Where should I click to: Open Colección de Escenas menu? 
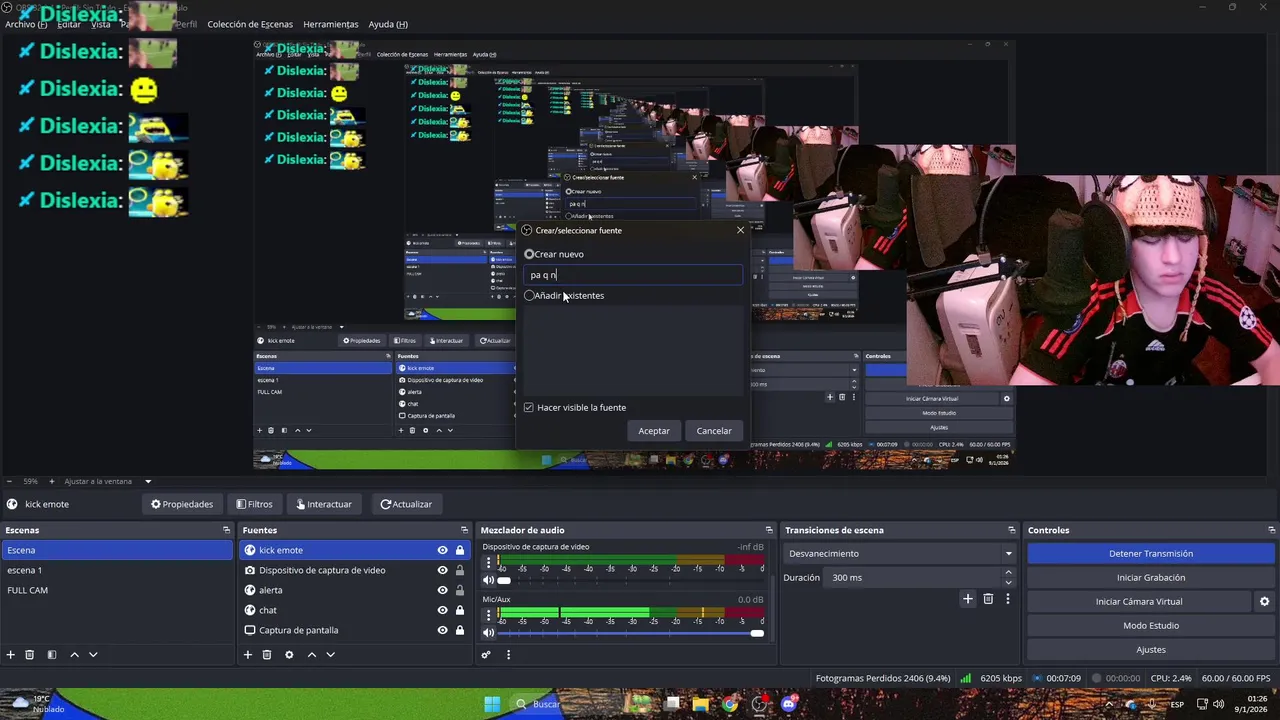click(x=250, y=24)
